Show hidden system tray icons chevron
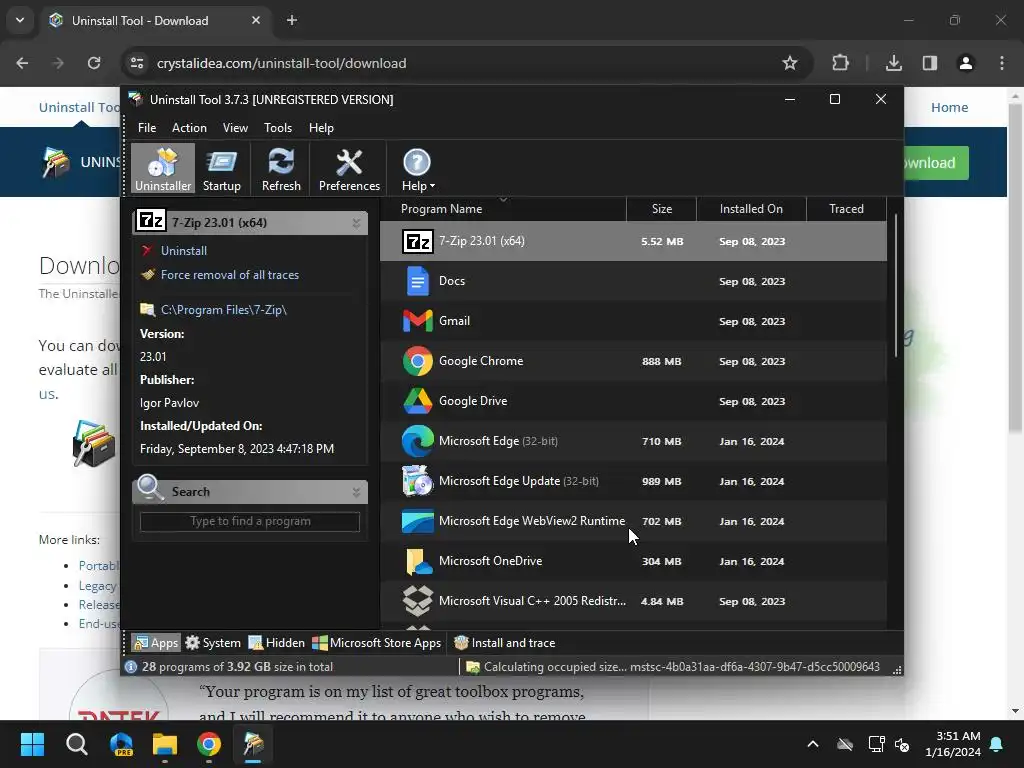Viewport: 1024px width, 768px height. pos(813,744)
